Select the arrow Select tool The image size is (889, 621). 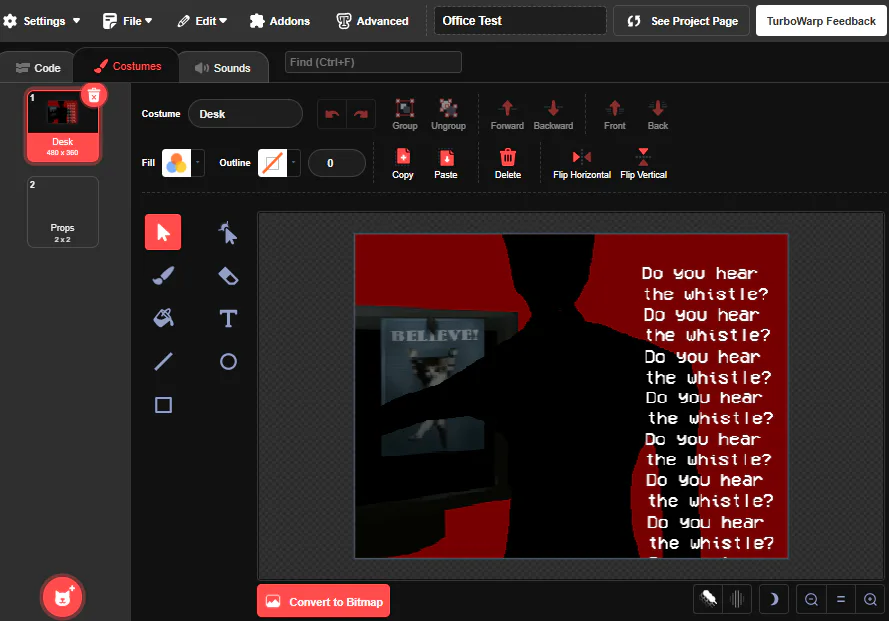pos(163,232)
